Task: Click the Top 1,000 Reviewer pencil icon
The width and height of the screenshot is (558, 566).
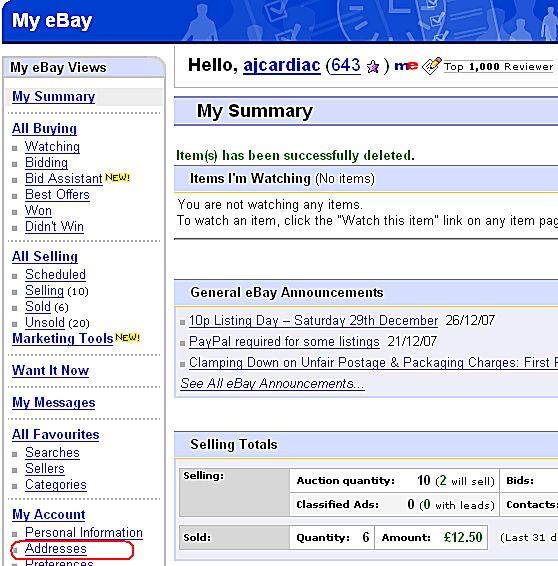Action: 432,66
